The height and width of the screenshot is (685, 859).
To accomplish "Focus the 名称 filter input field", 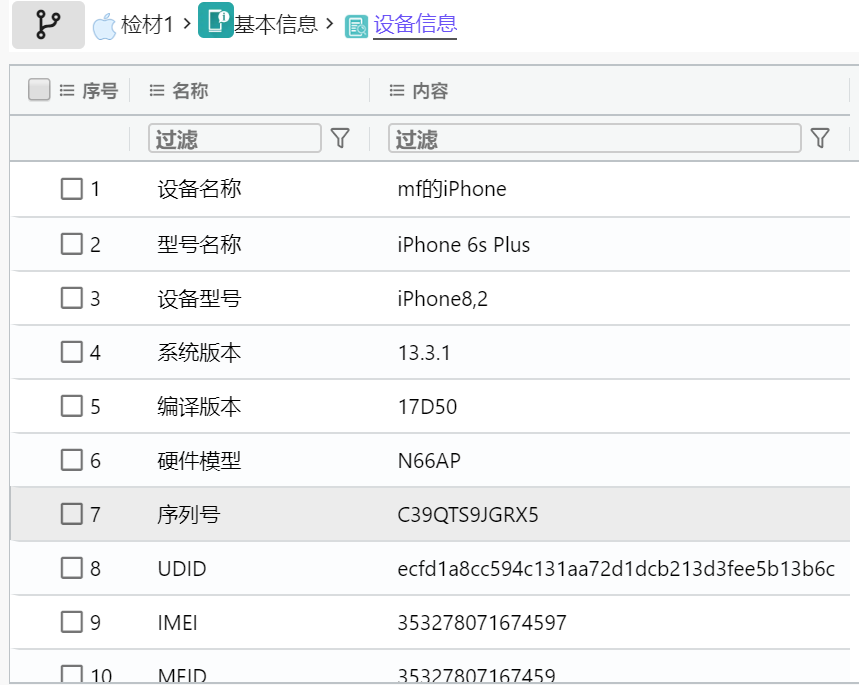I will coord(235,138).
